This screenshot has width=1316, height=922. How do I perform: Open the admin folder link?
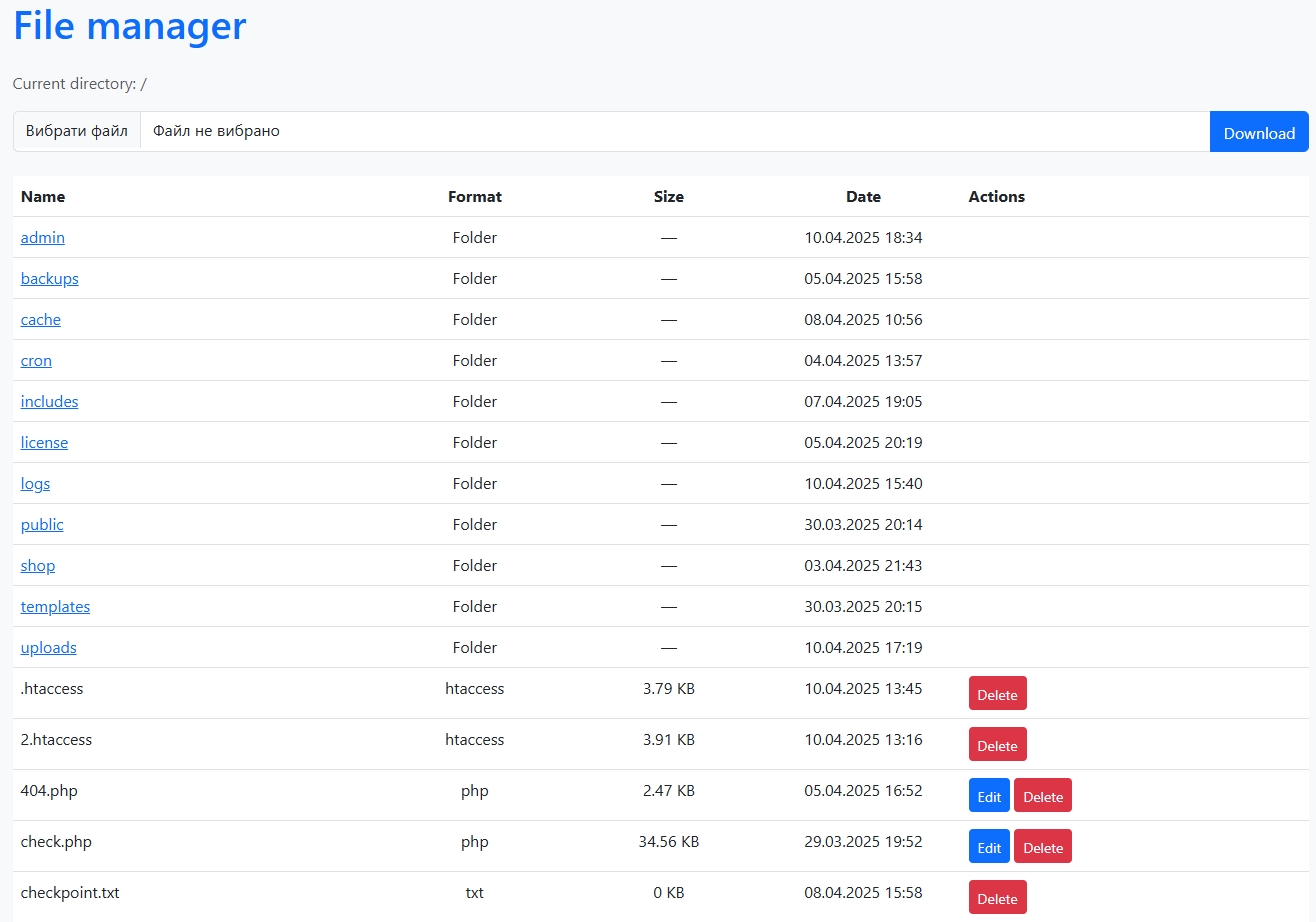tap(42, 238)
